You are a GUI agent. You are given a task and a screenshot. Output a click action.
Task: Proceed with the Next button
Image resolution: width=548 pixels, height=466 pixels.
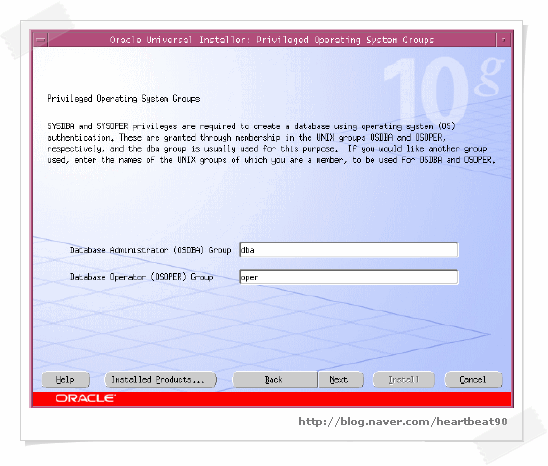[x=340, y=380]
